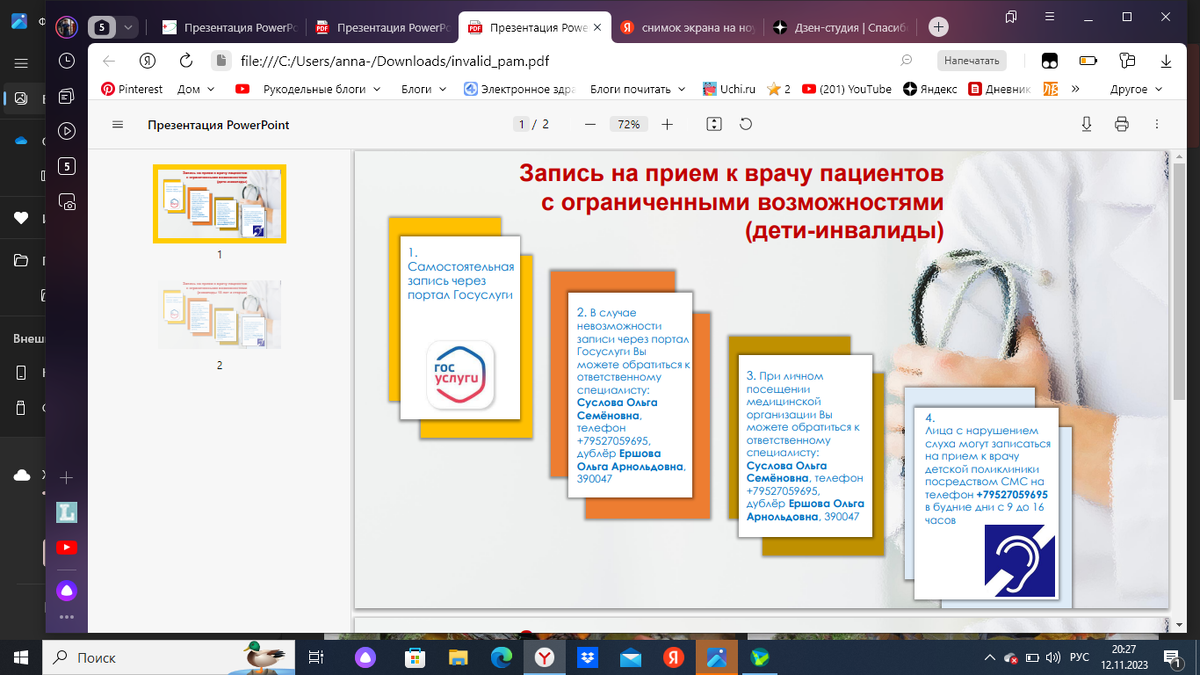
Task: Open Yandex Browser from the Windows taskbar
Action: coord(544,657)
